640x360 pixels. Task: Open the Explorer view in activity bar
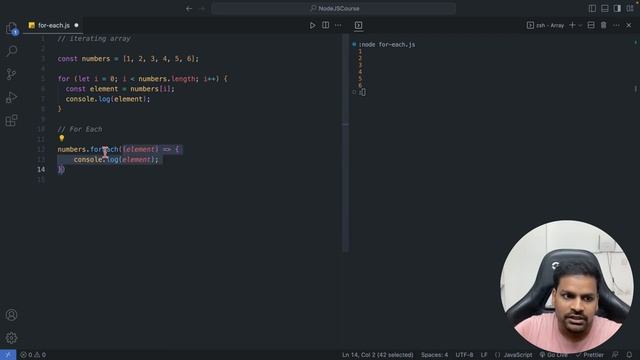(11, 28)
